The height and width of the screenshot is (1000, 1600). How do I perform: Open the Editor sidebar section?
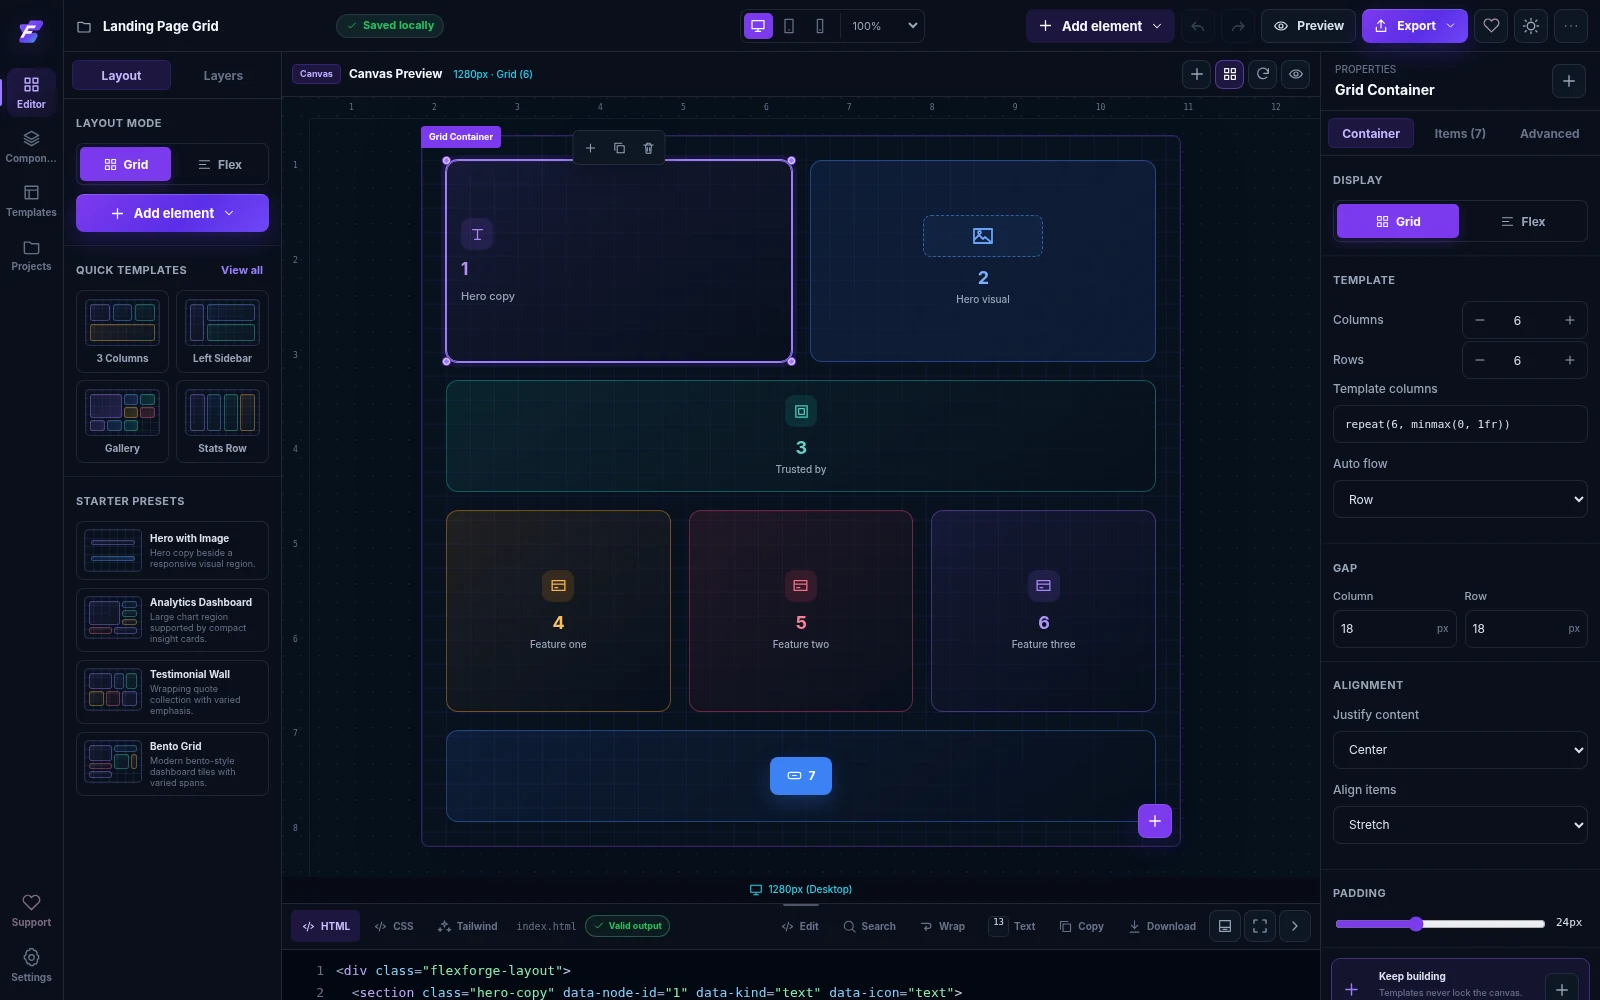(31, 92)
